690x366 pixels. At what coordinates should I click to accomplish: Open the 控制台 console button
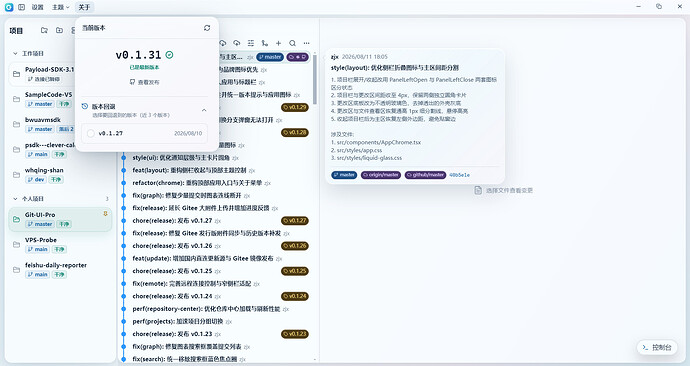pos(657,348)
